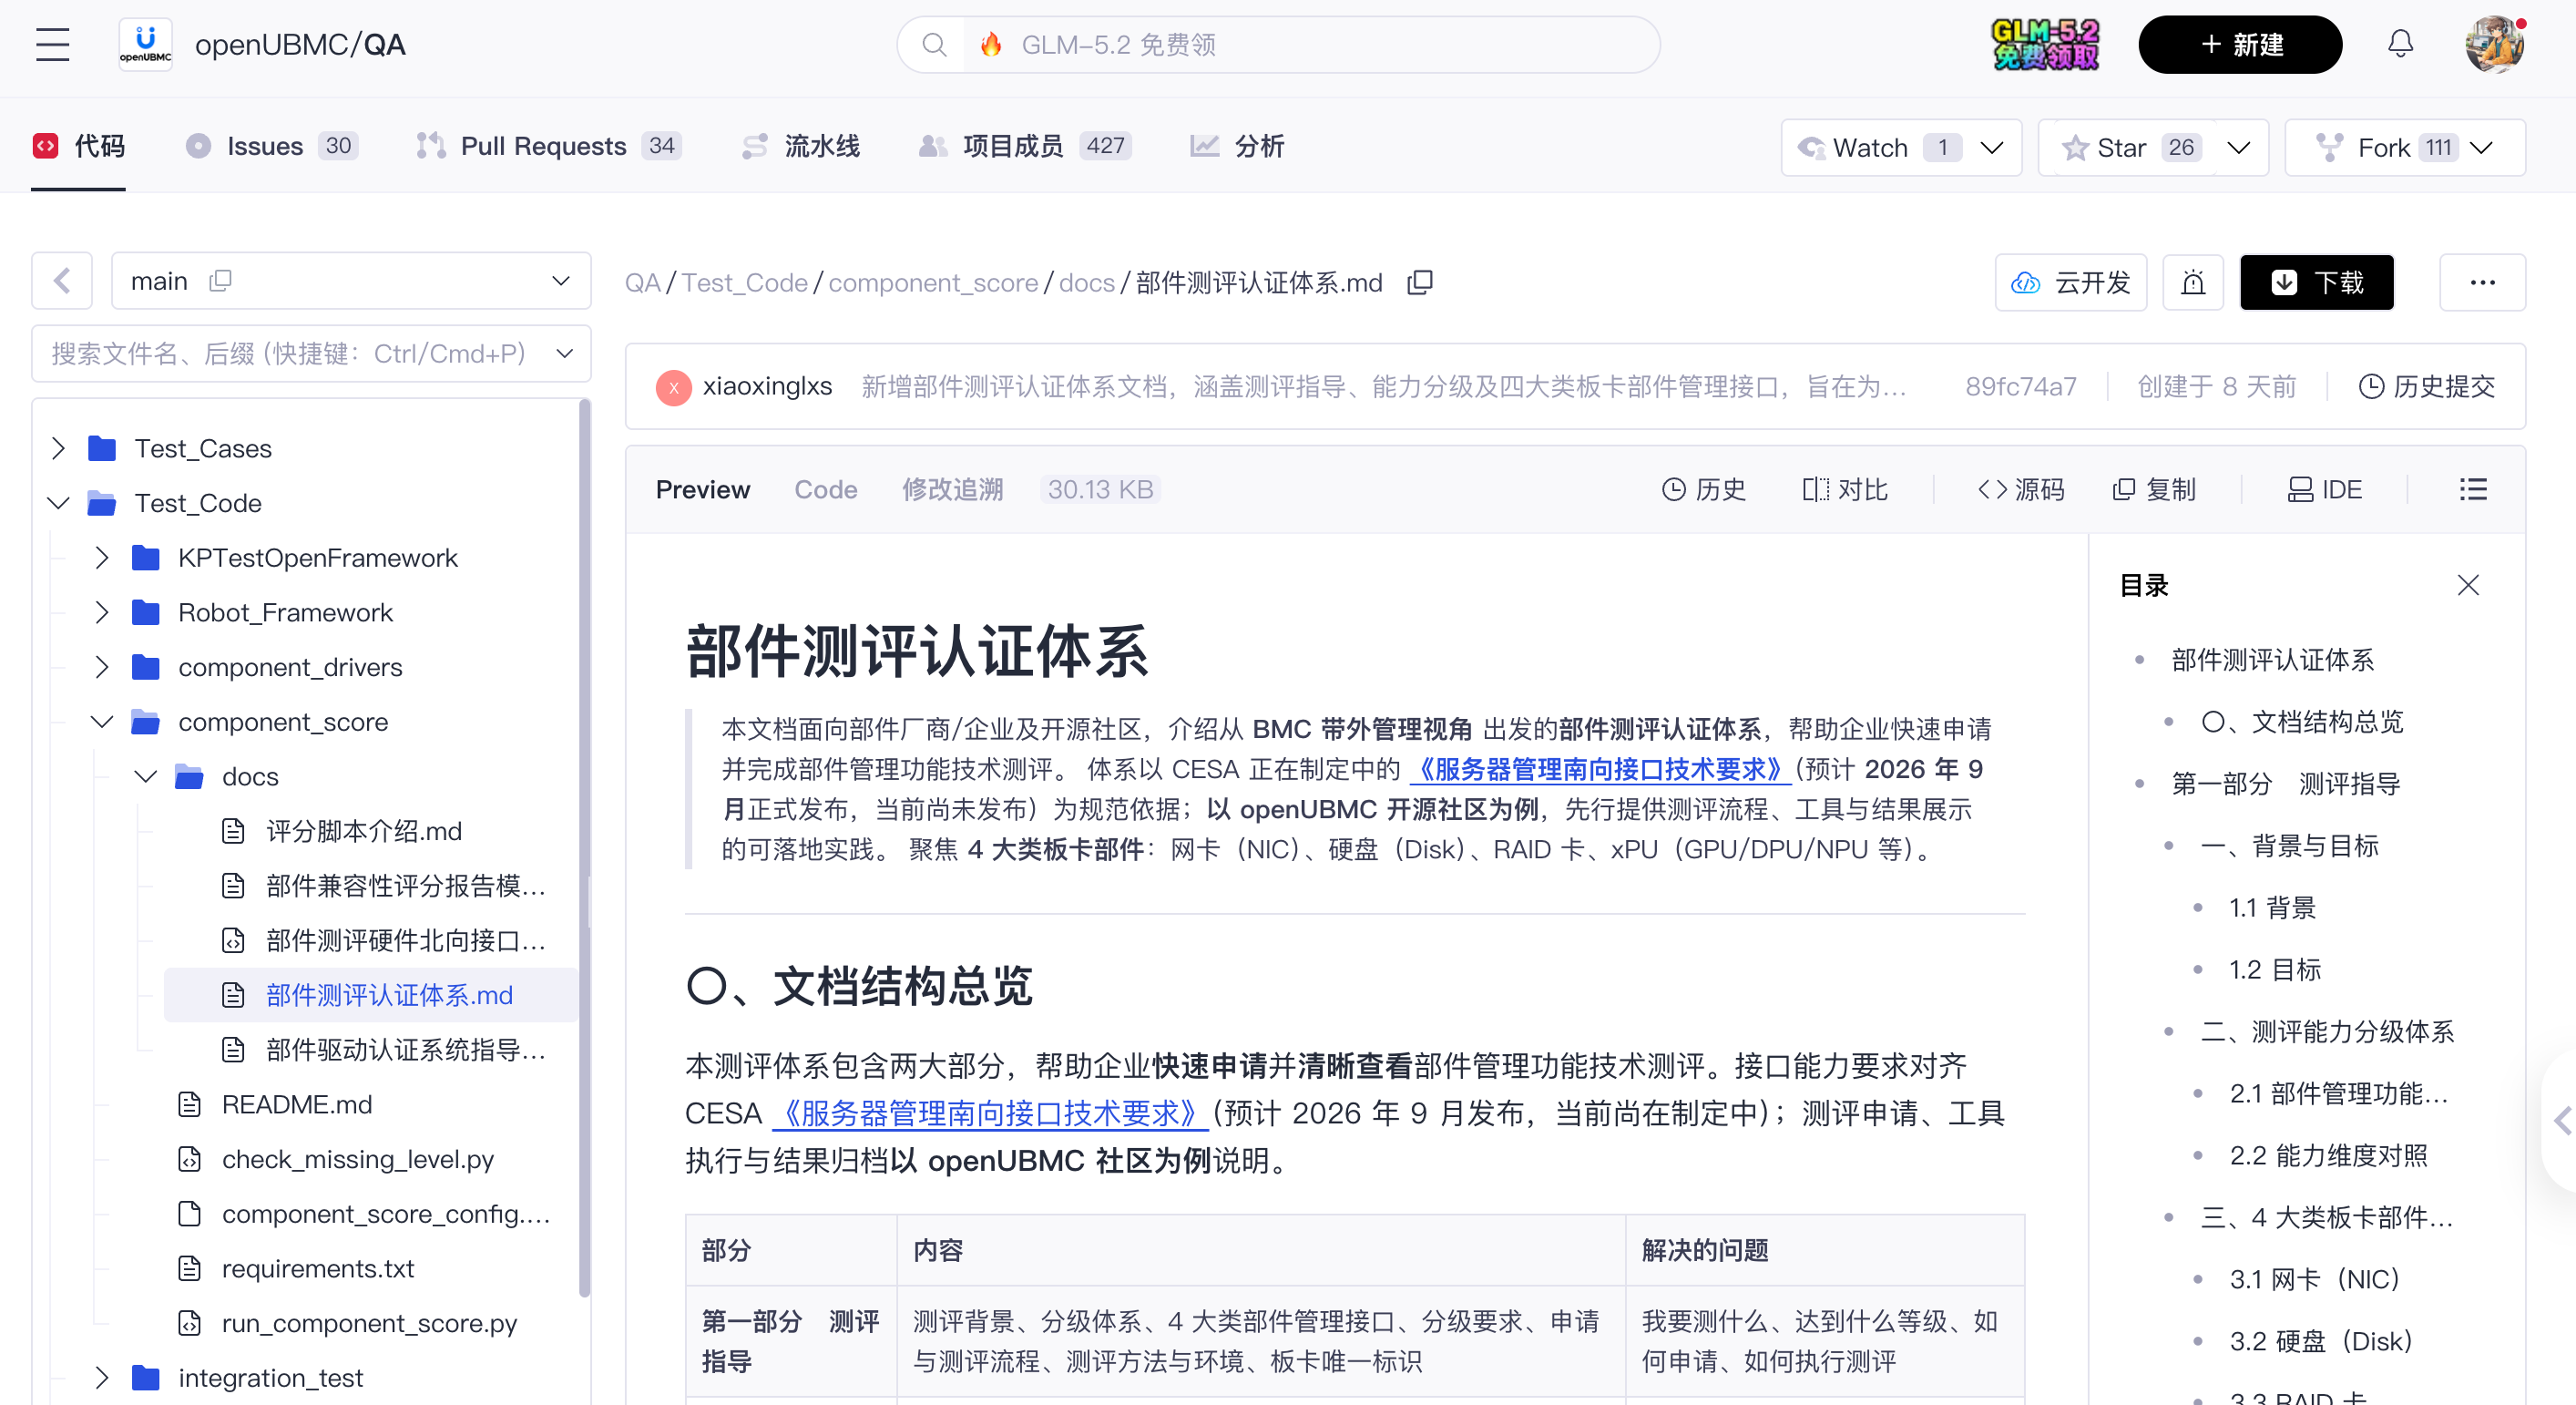Toggle the table of contents list icon
The image size is (2576, 1405).
point(2473,489)
